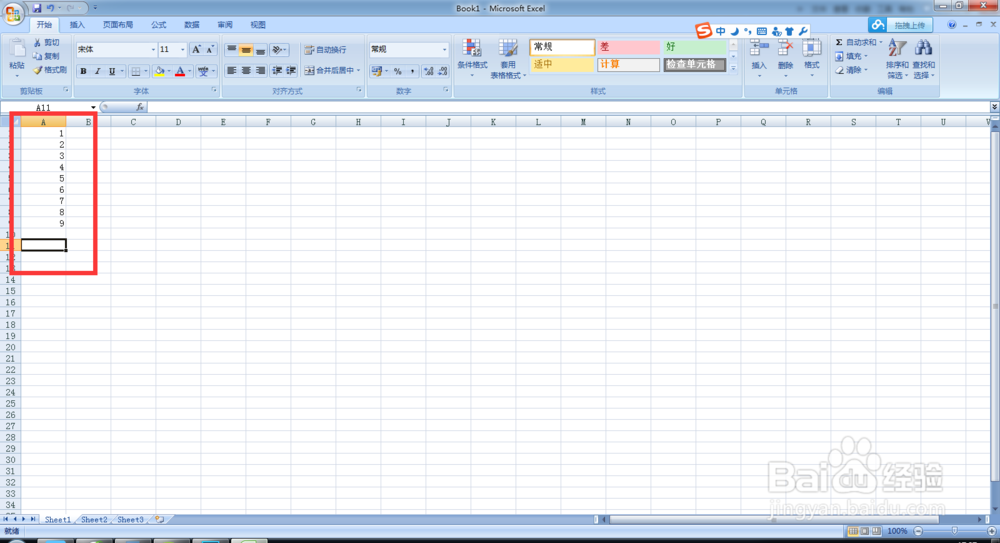
Task: Apply percent style
Action: 397,71
